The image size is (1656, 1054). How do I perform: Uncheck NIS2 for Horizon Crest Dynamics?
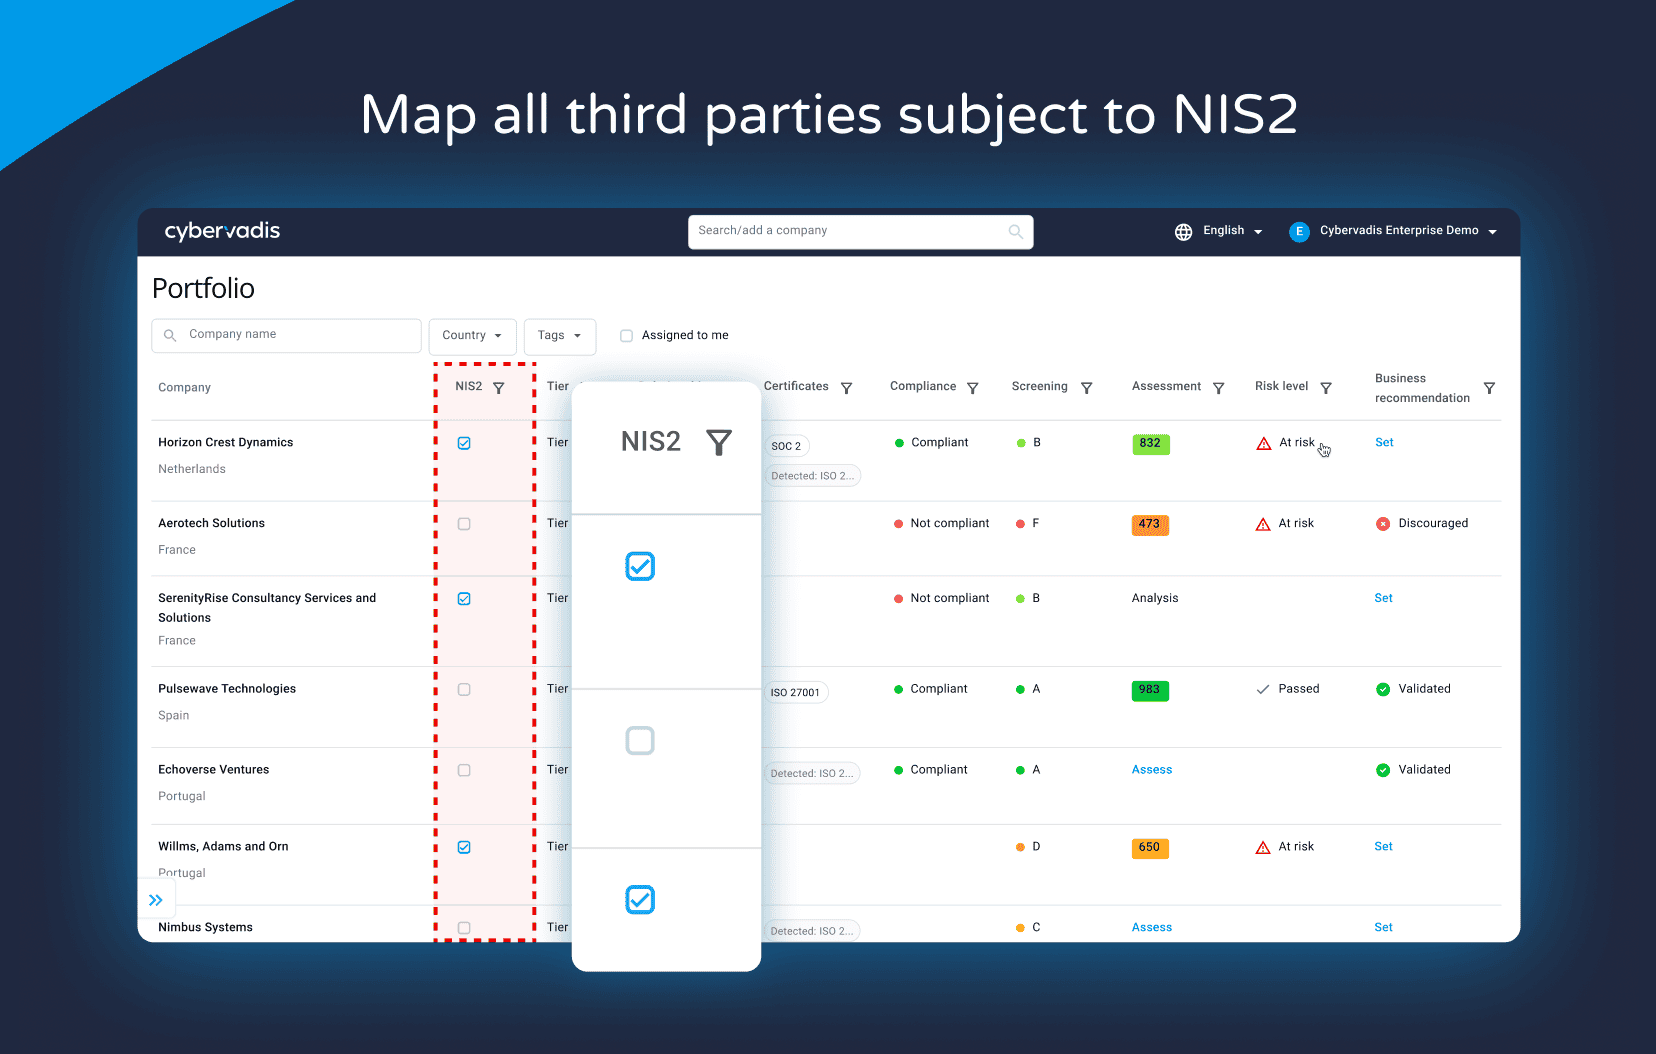[x=464, y=443]
